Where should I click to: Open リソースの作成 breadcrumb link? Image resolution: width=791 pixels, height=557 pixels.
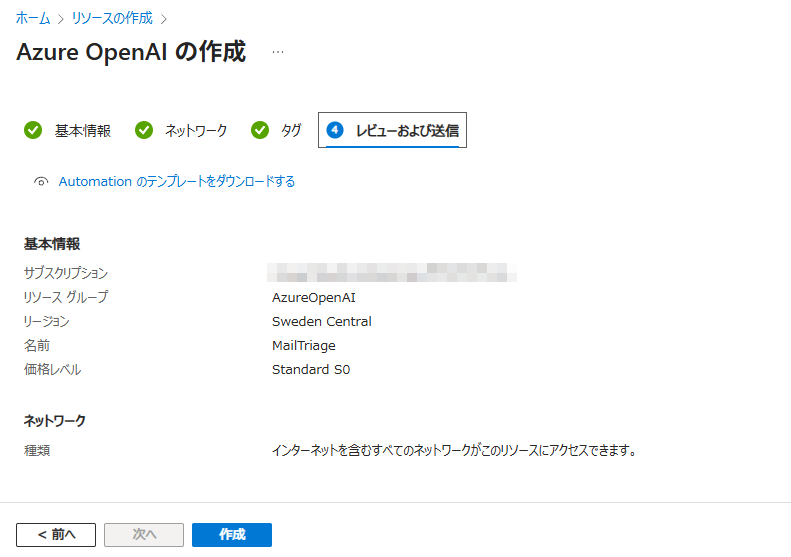pyautogui.click(x=111, y=18)
